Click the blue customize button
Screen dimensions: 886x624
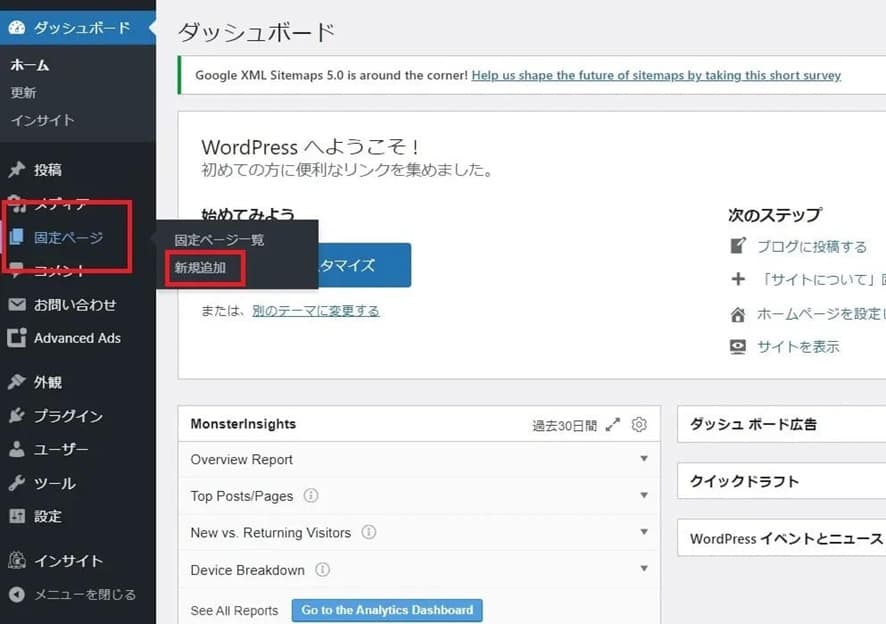click(364, 265)
